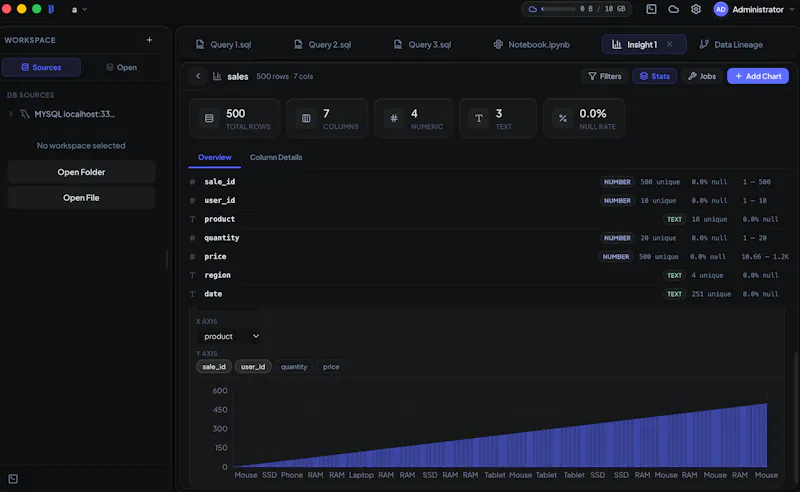Click the Columns card icon
Image resolution: width=800 pixels, height=492 pixels.
click(x=306, y=118)
